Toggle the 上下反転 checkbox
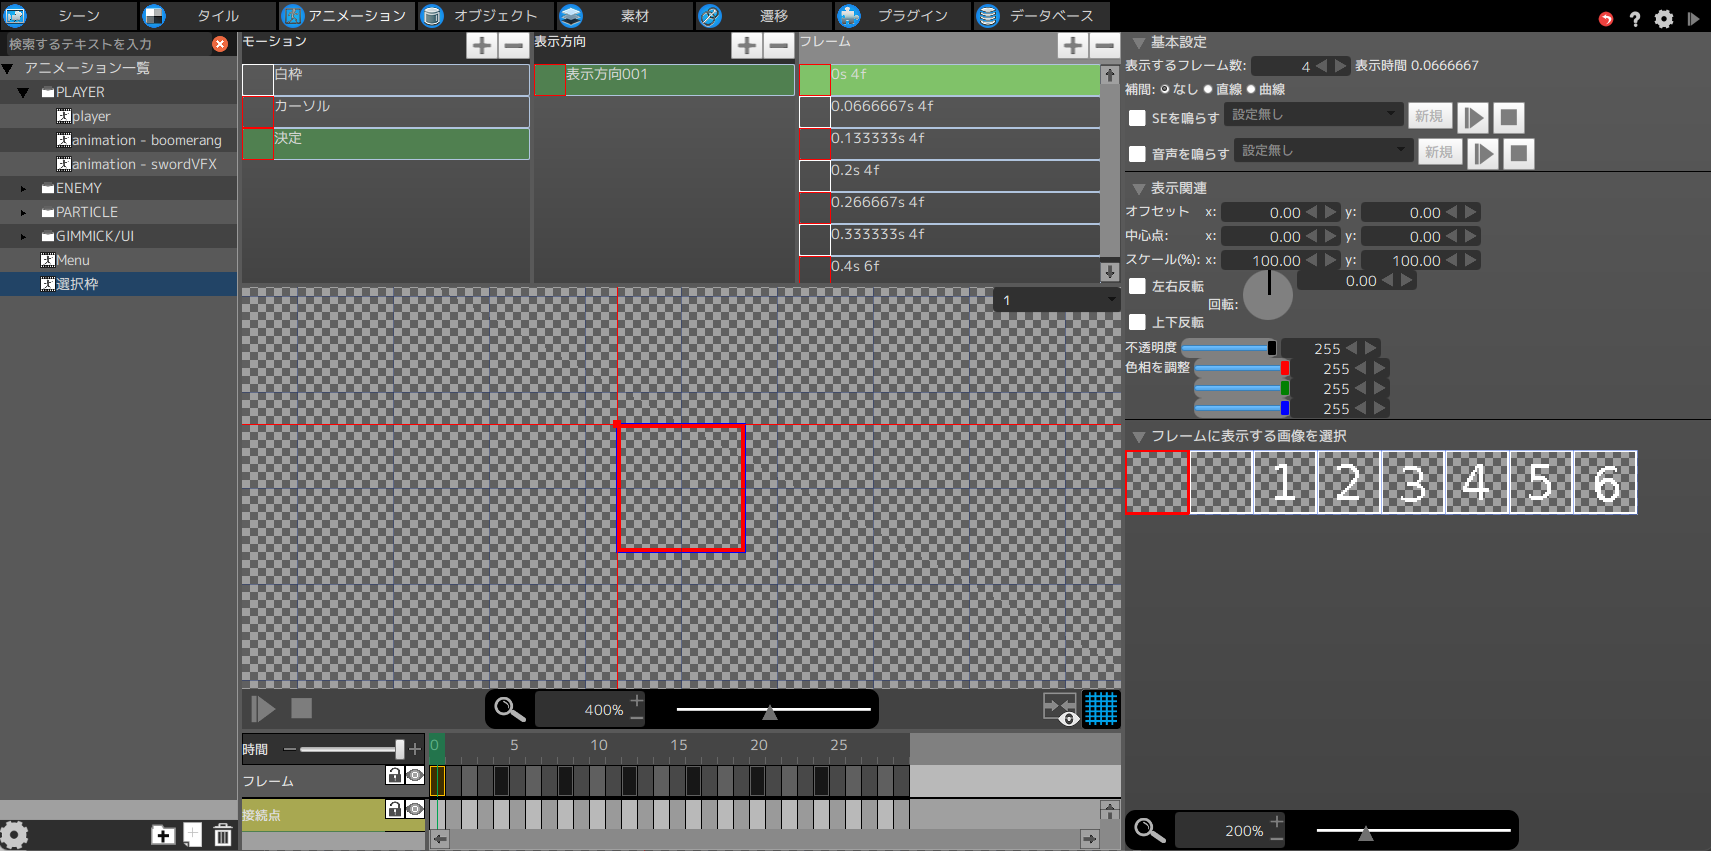Viewport: 1711px width, 851px height. click(x=1137, y=322)
